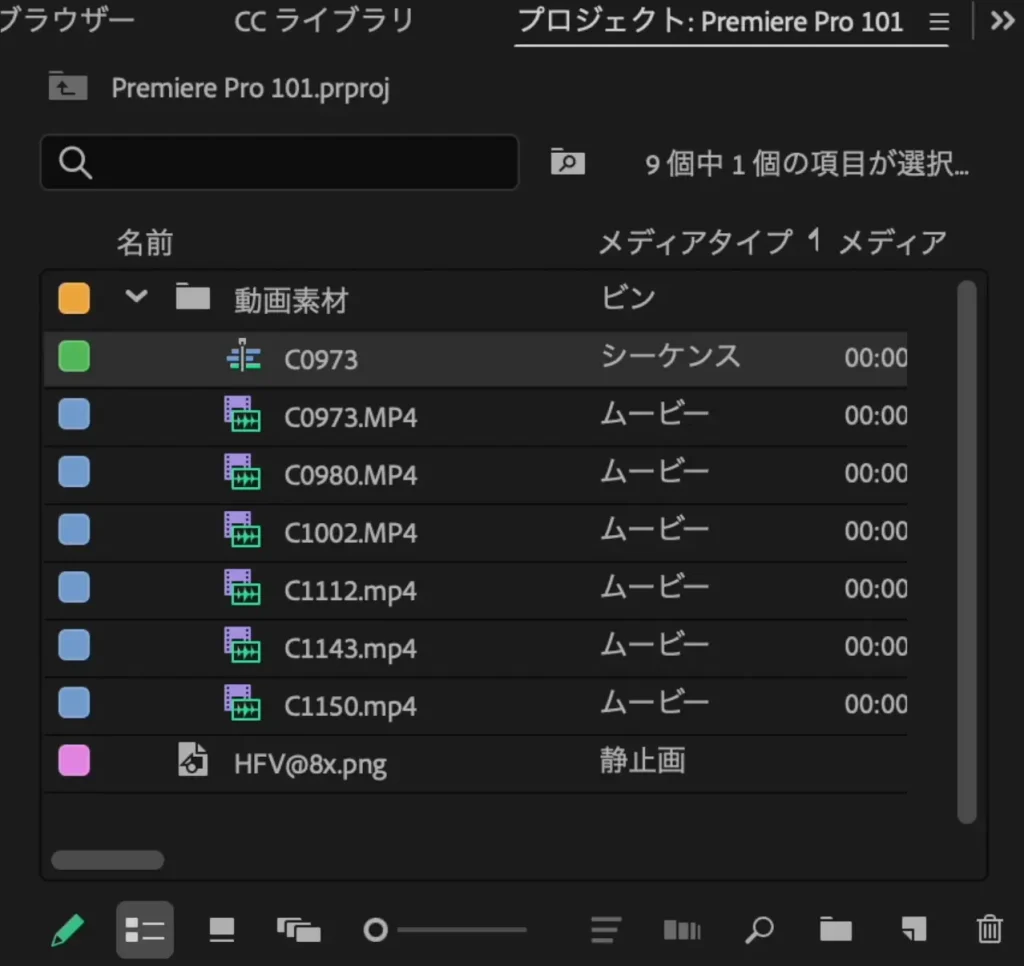Delete the selected item with the trash icon

click(x=989, y=929)
